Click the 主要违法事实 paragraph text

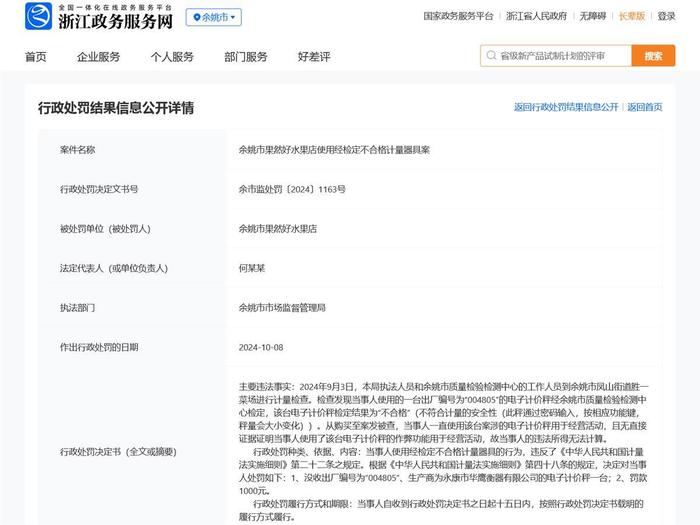point(443,412)
